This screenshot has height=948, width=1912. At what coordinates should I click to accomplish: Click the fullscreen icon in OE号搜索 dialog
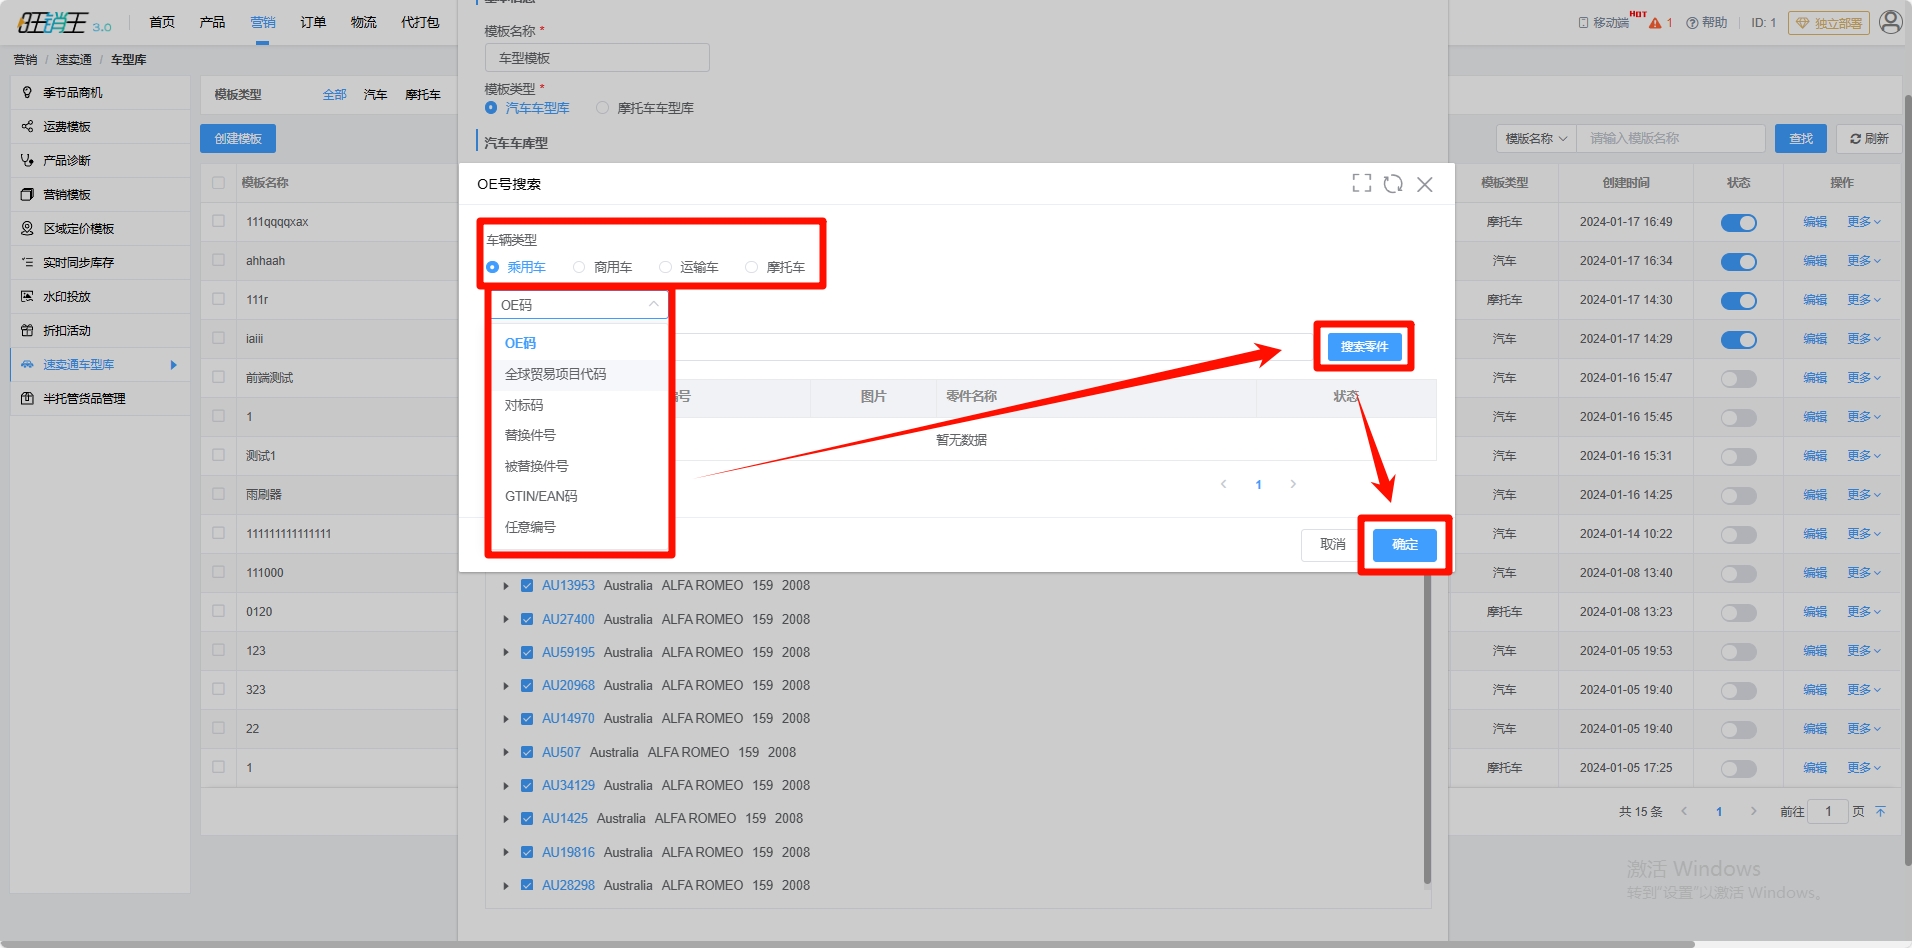pos(1361,184)
